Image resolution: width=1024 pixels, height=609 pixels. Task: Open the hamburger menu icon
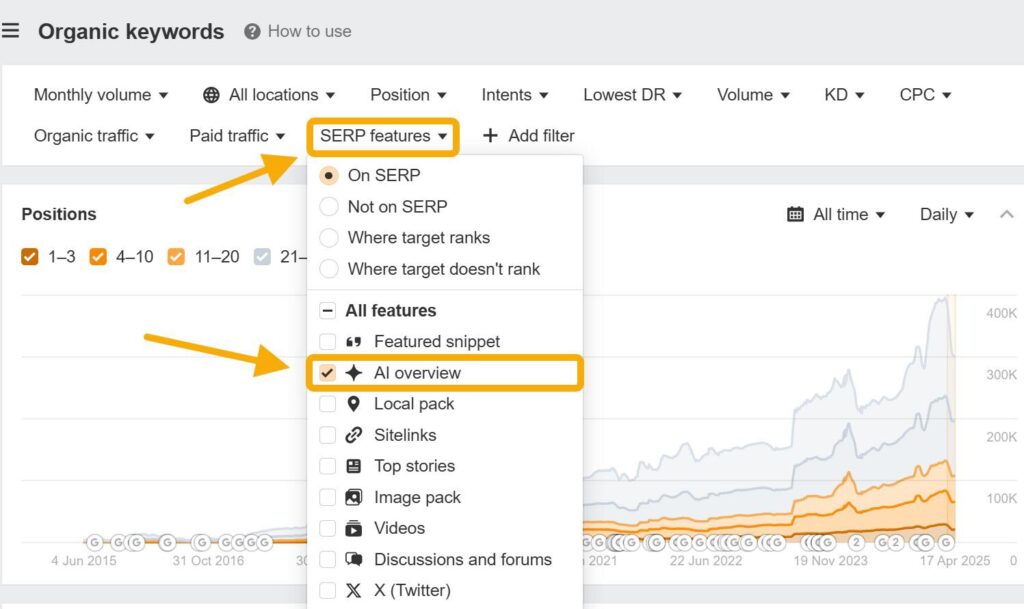(x=10, y=31)
